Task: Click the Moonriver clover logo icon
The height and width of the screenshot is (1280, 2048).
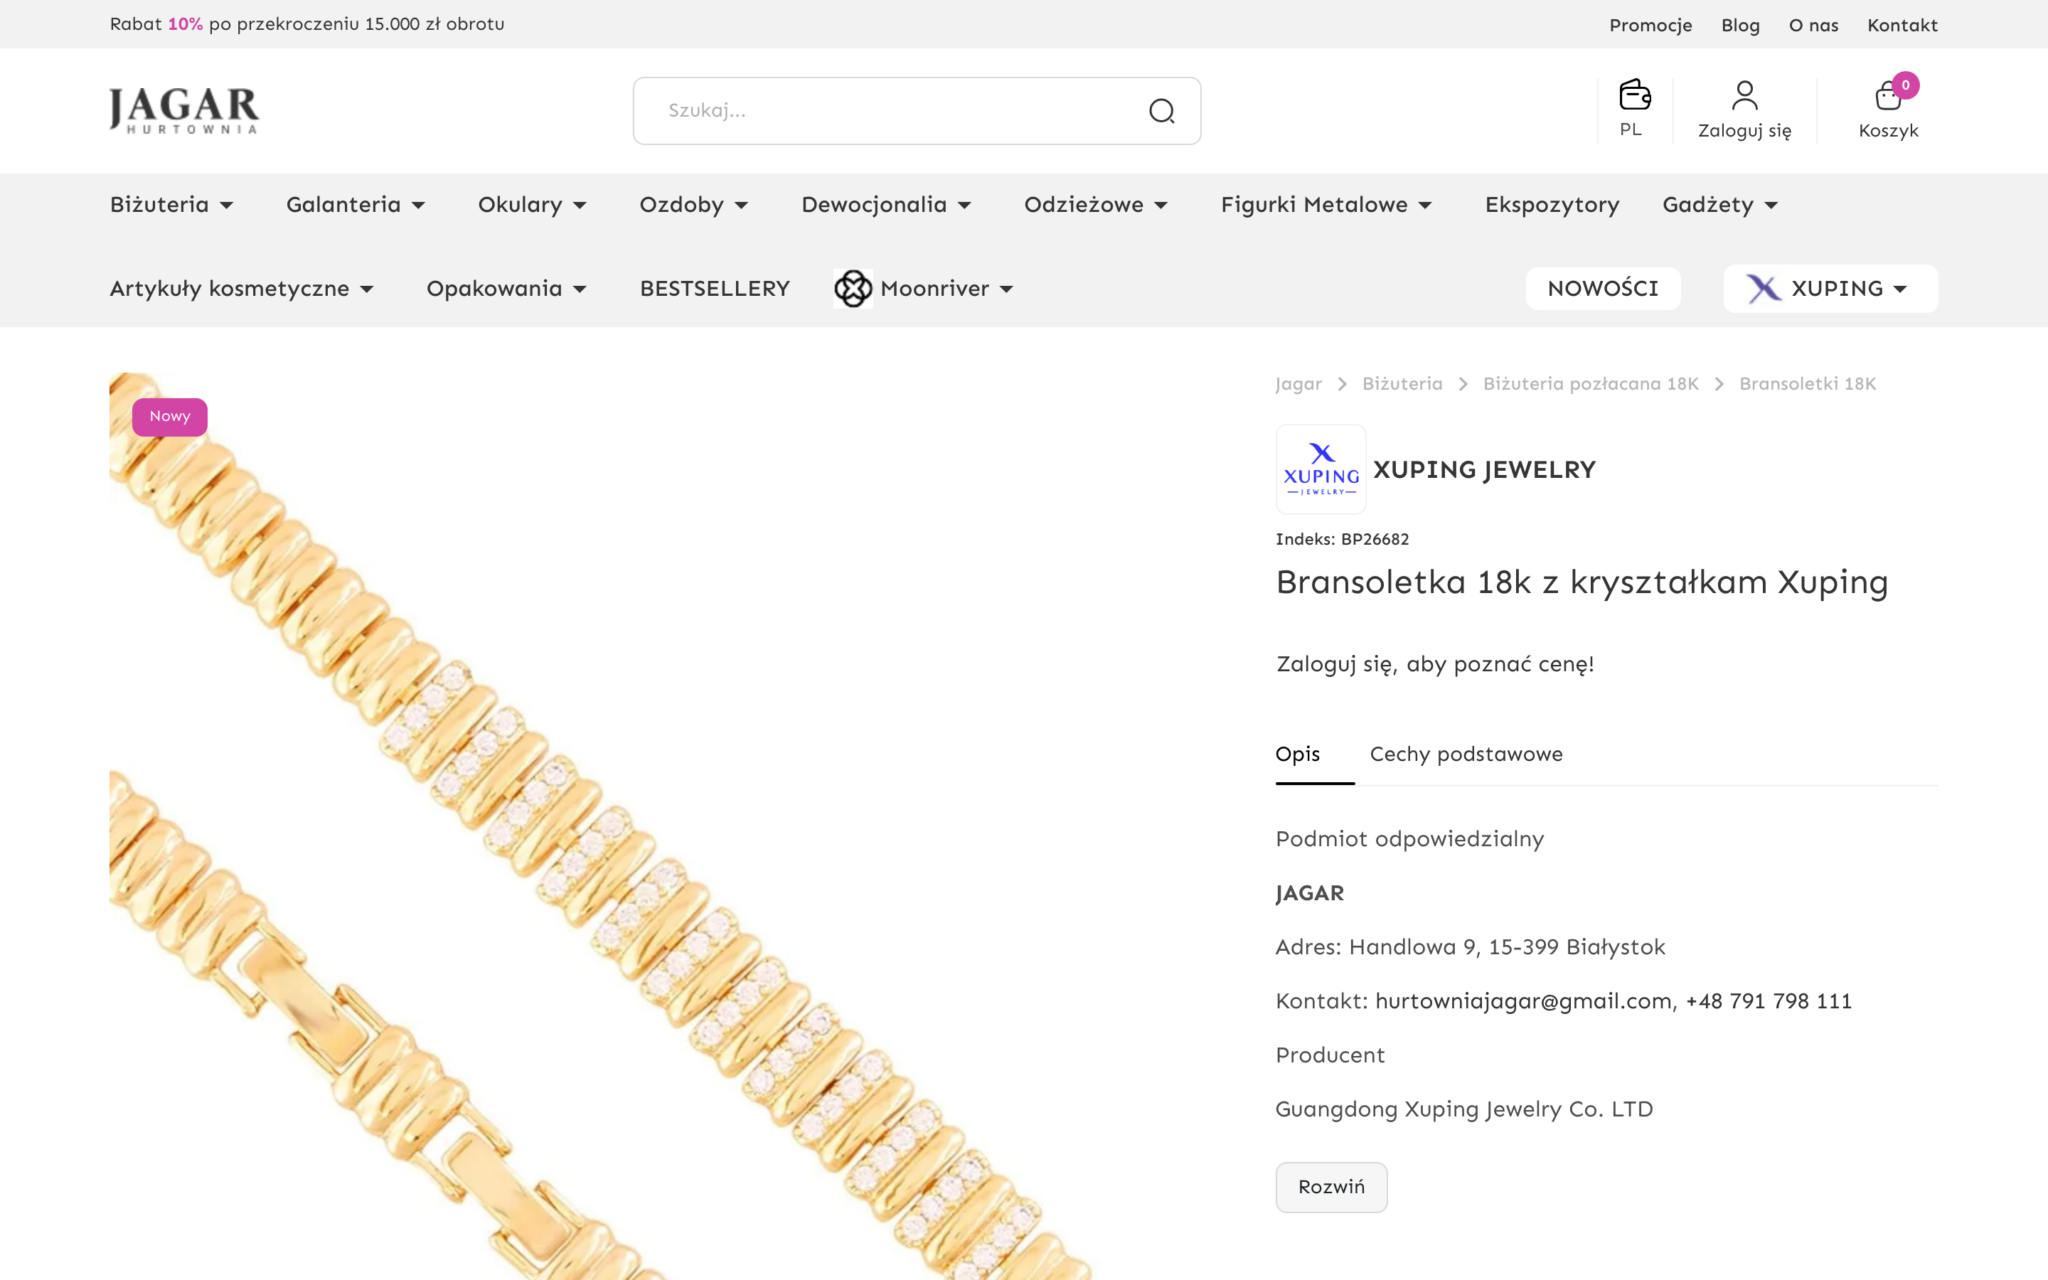Action: pos(853,289)
